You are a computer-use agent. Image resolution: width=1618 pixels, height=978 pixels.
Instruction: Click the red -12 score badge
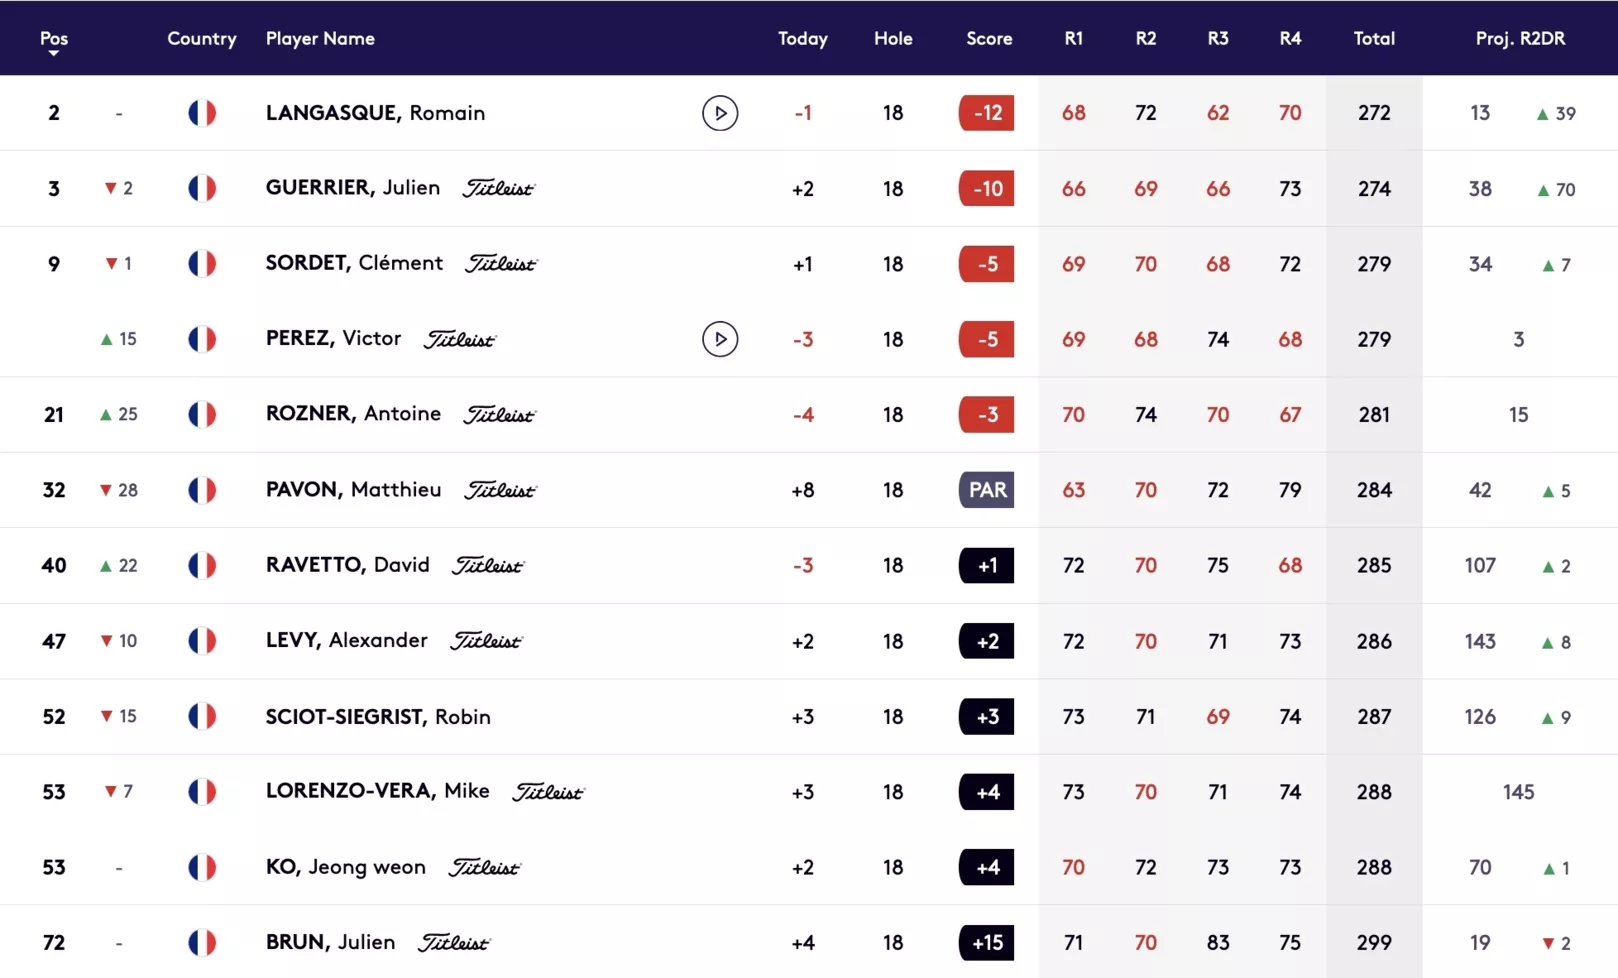click(x=986, y=113)
